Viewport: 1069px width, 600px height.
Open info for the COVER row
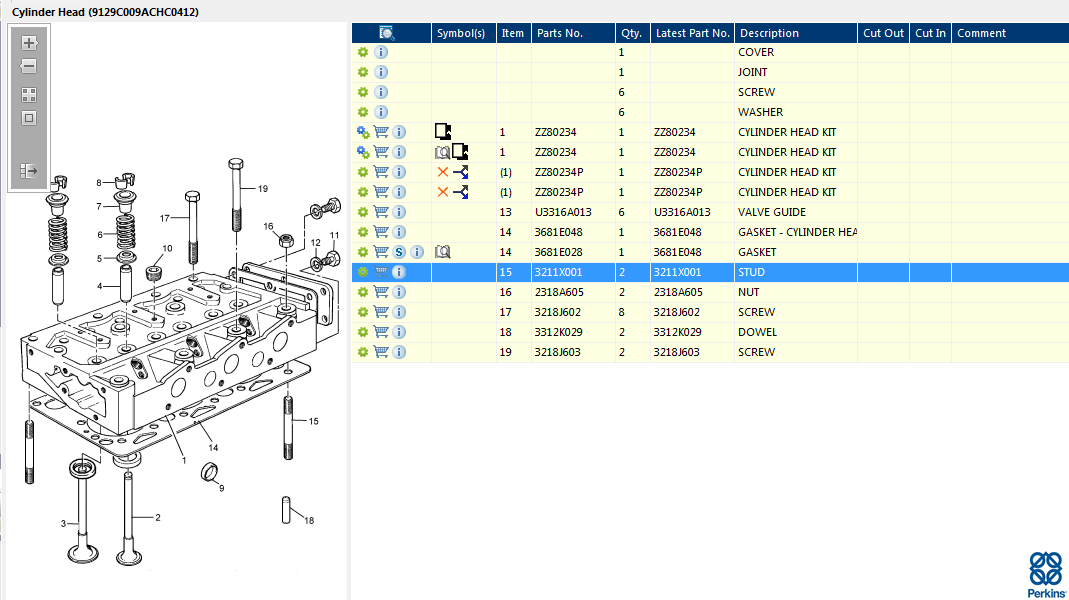(x=381, y=52)
